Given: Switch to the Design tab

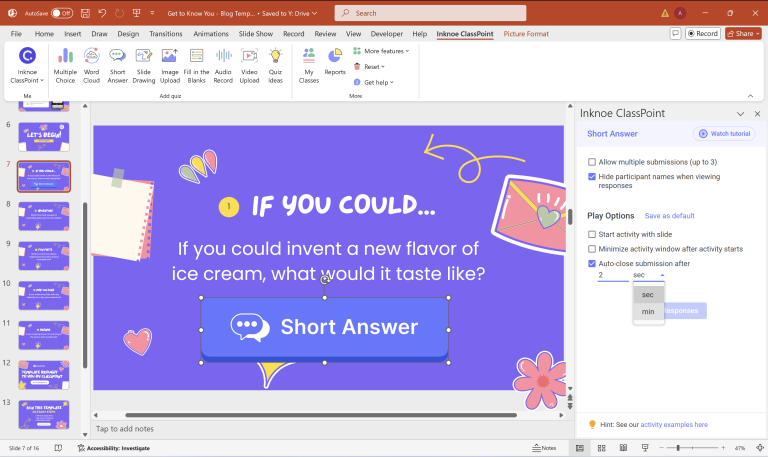Looking at the screenshot, I should (128, 34).
